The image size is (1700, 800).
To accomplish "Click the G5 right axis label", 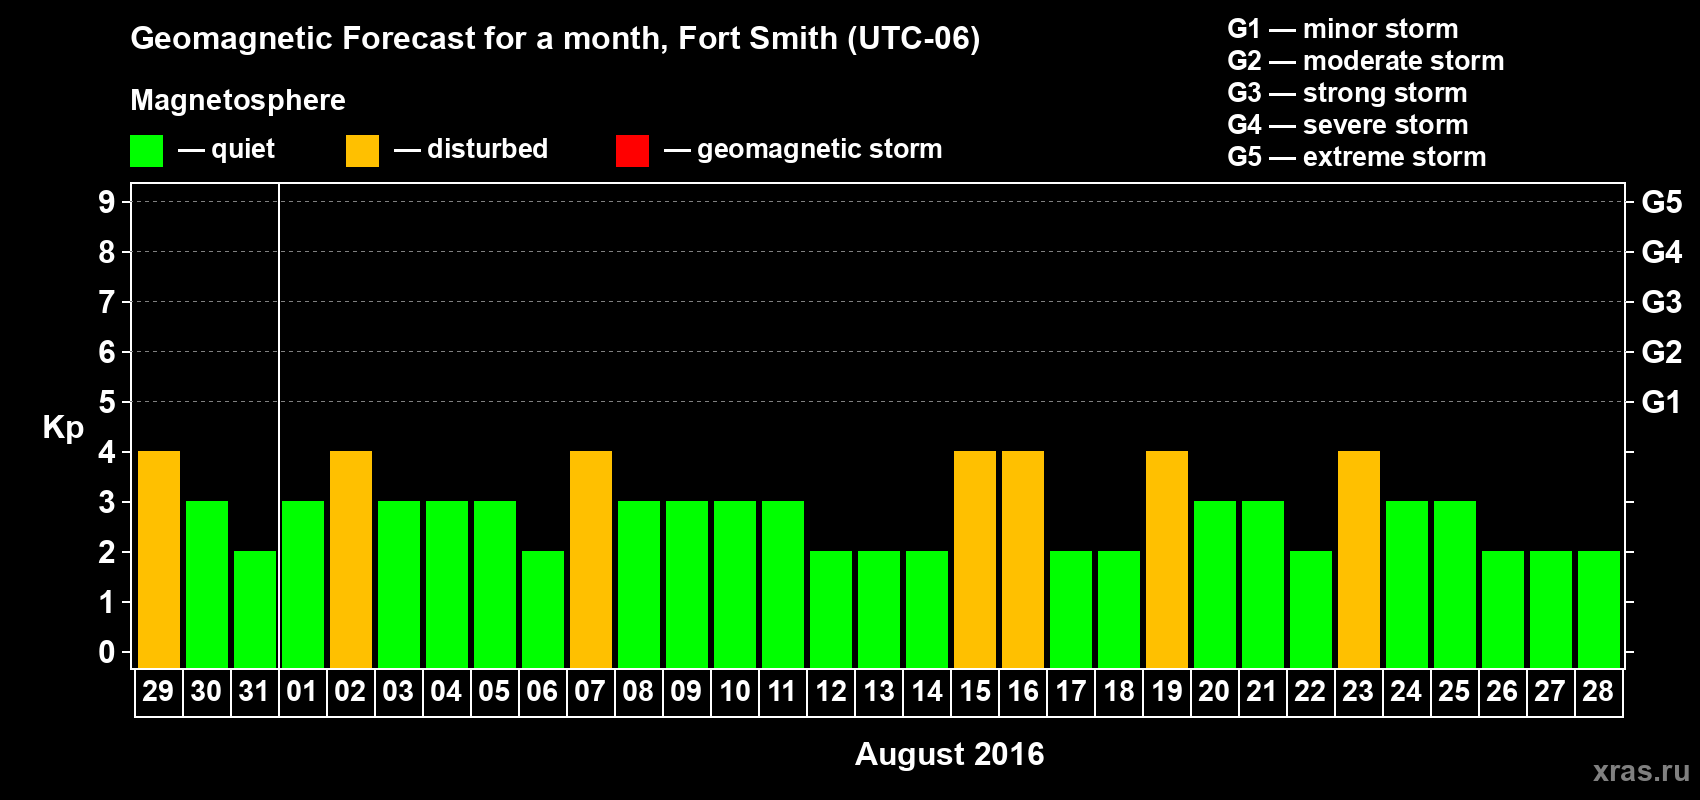I will [x=1662, y=202].
